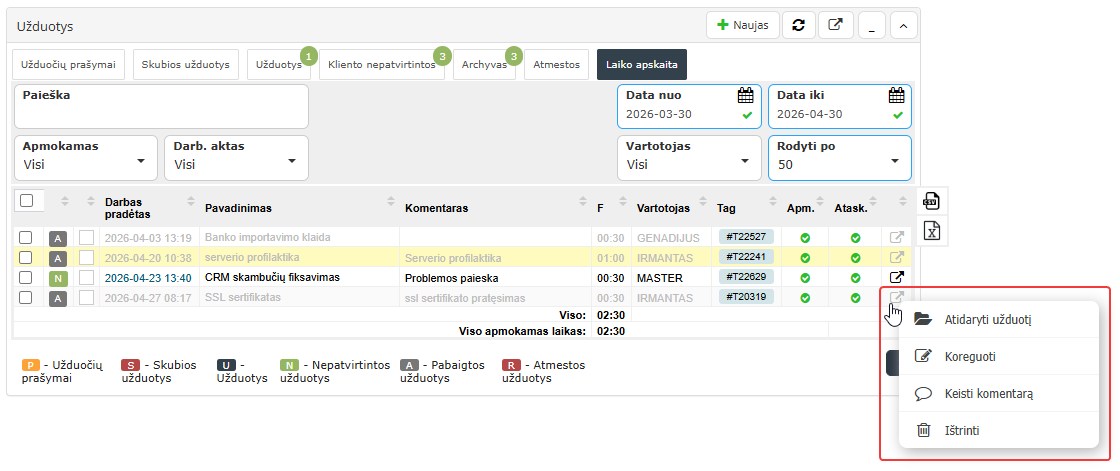The height and width of the screenshot is (471, 1120).
Task: Export table to Excel icon
Action: [931, 231]
